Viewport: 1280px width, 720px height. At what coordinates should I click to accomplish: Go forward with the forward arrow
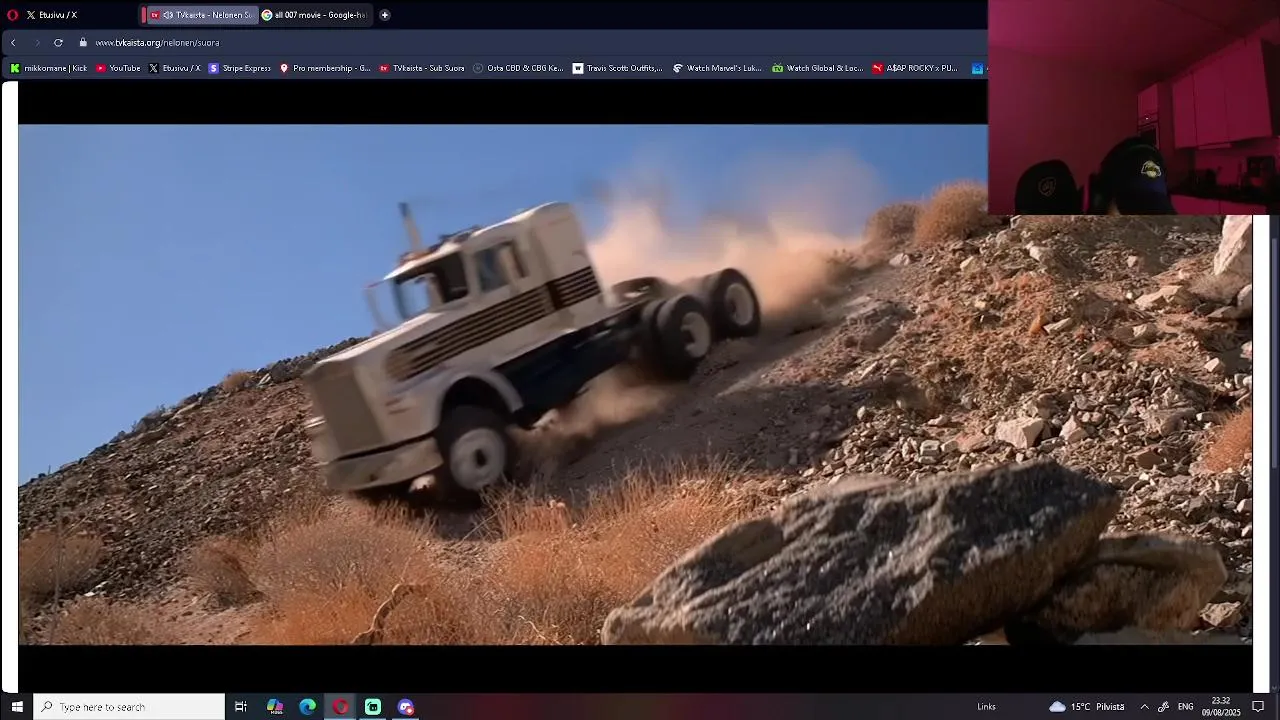tap(37, 43)
